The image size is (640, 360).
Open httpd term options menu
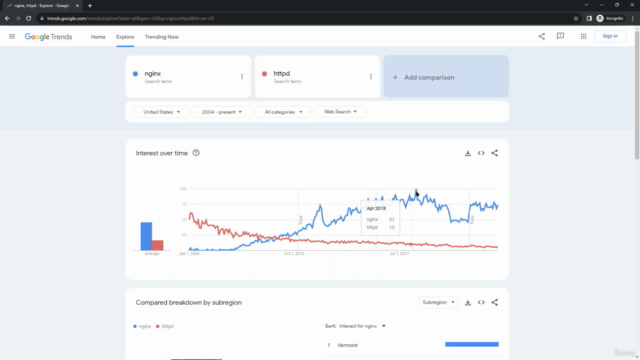point(371,77)
